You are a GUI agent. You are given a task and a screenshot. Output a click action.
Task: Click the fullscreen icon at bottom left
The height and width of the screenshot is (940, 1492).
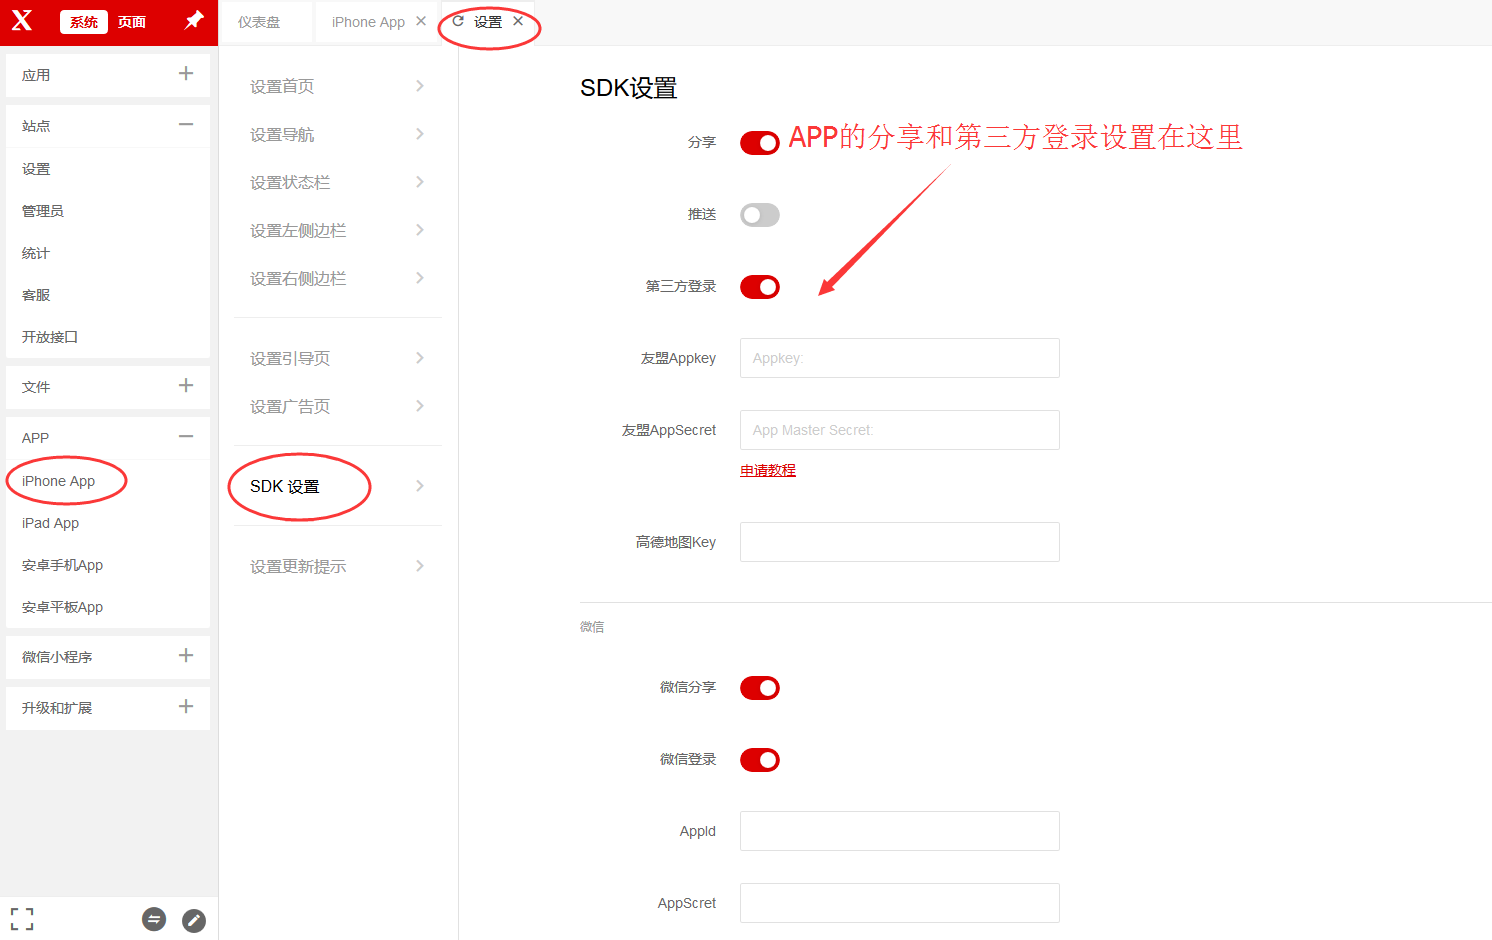pyautogui.click(x=22, y=919)
